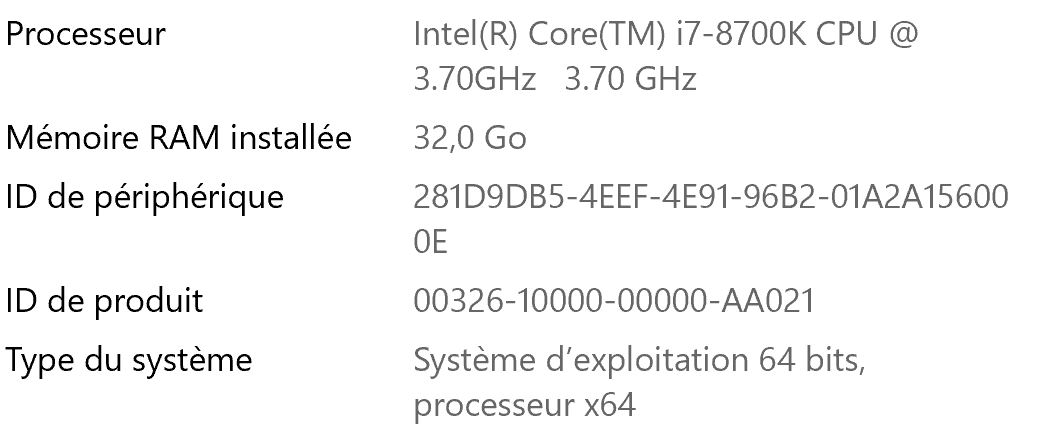Select the product ID 00326-10000-00000-AA021

[613, 300]
